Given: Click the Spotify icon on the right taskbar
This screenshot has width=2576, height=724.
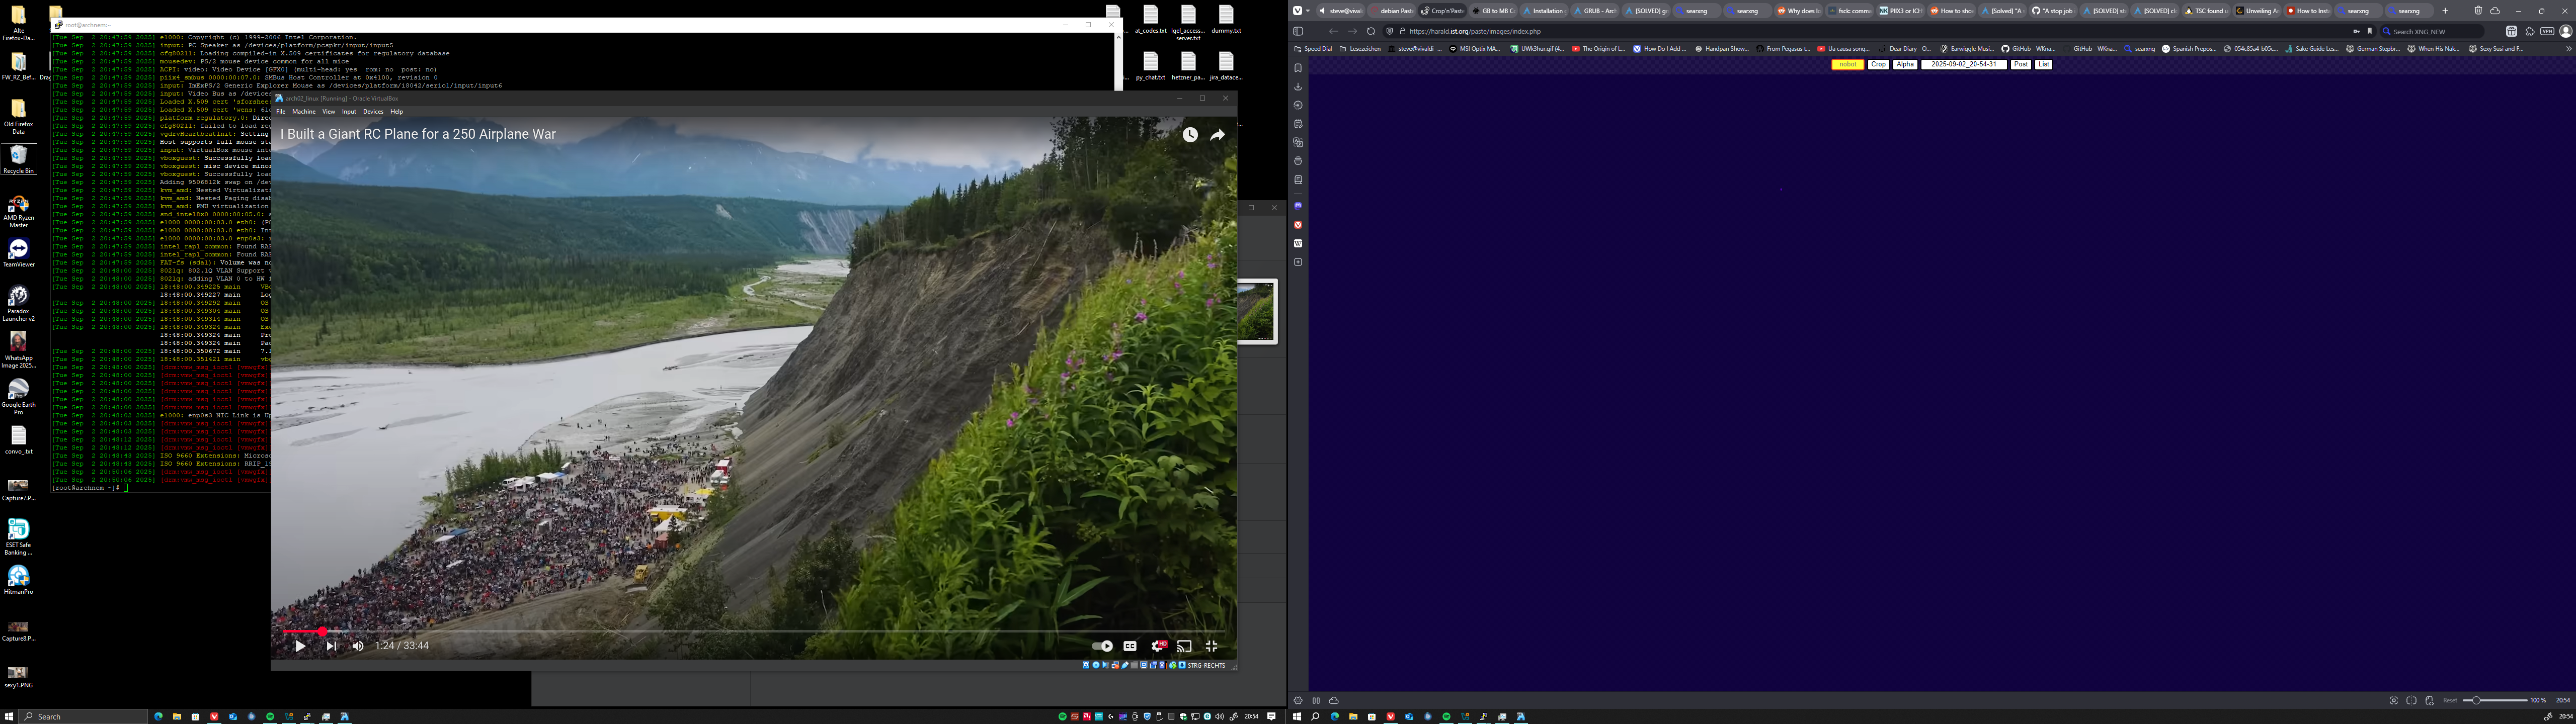Looking at the screenshot, I should pos(1446,716).
